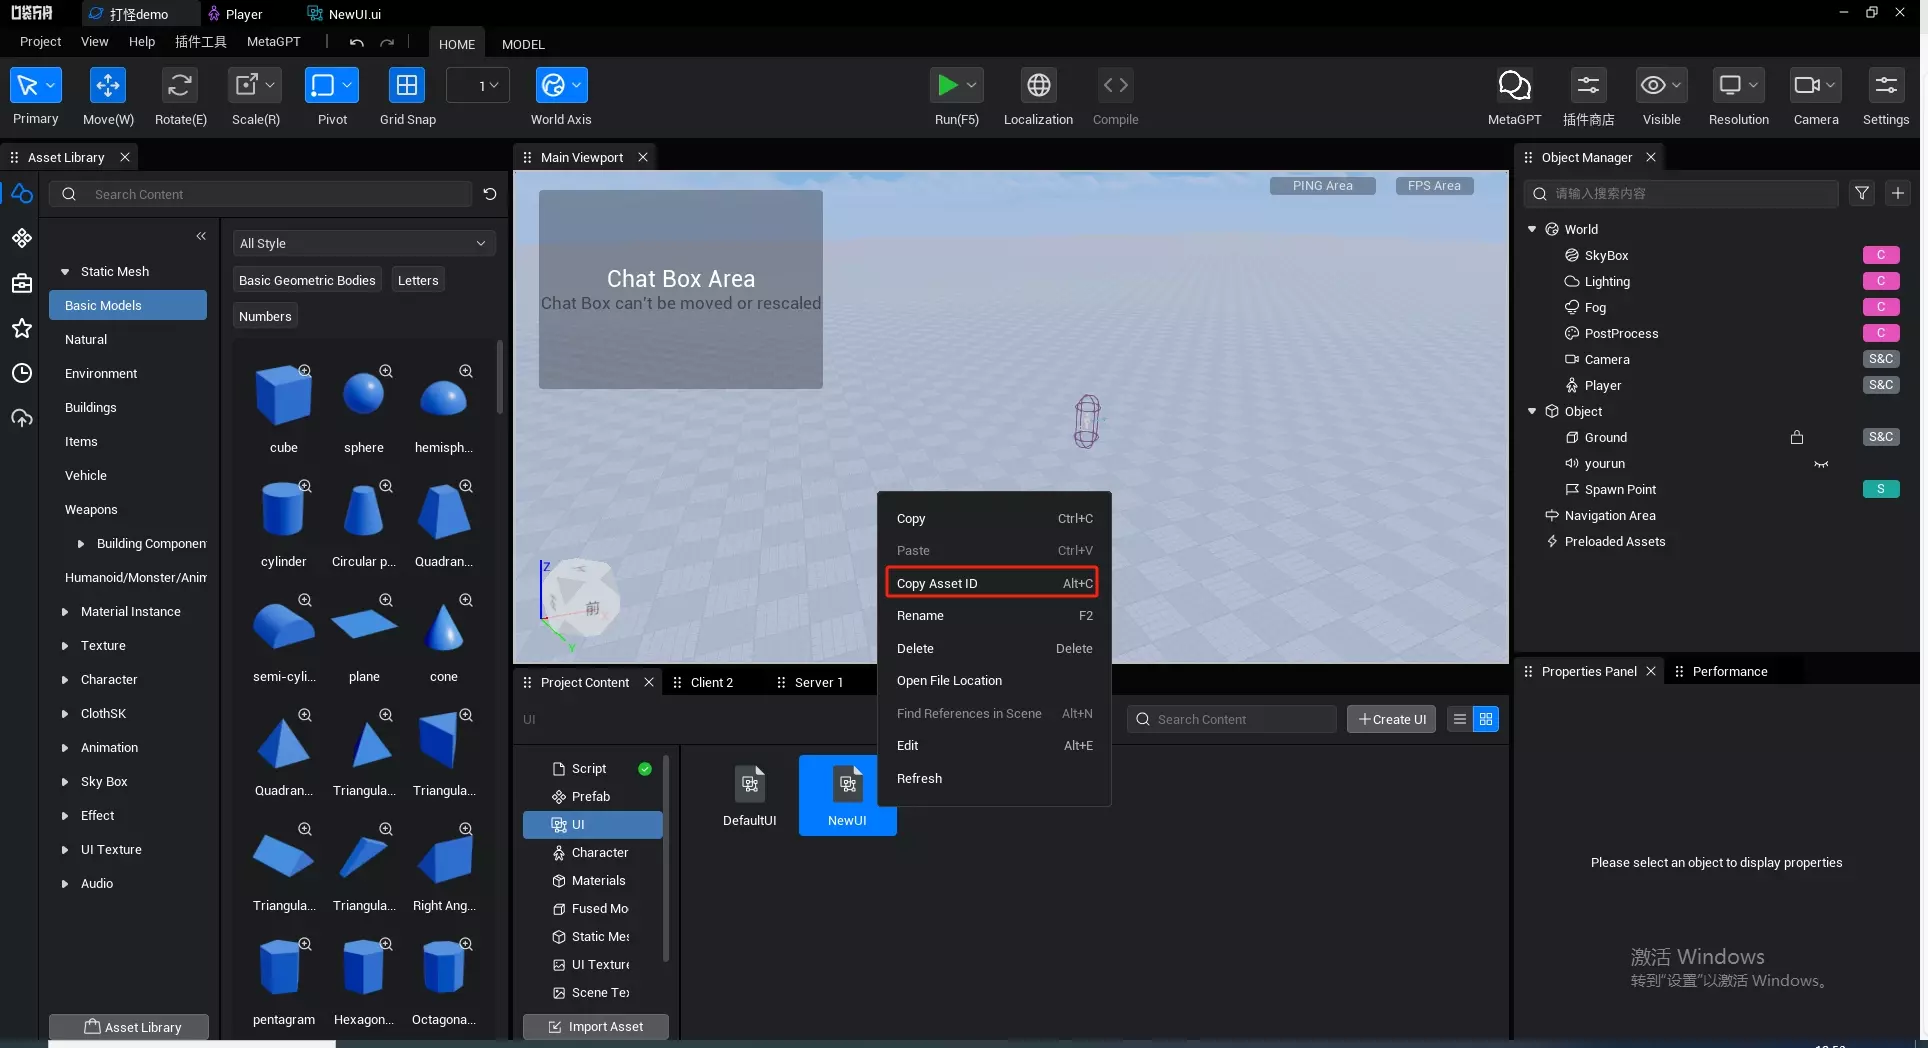Viewport: 1928px width, 1048px height.
Task: Click the Asset Library bottom button
Action: click(129, 1027)
